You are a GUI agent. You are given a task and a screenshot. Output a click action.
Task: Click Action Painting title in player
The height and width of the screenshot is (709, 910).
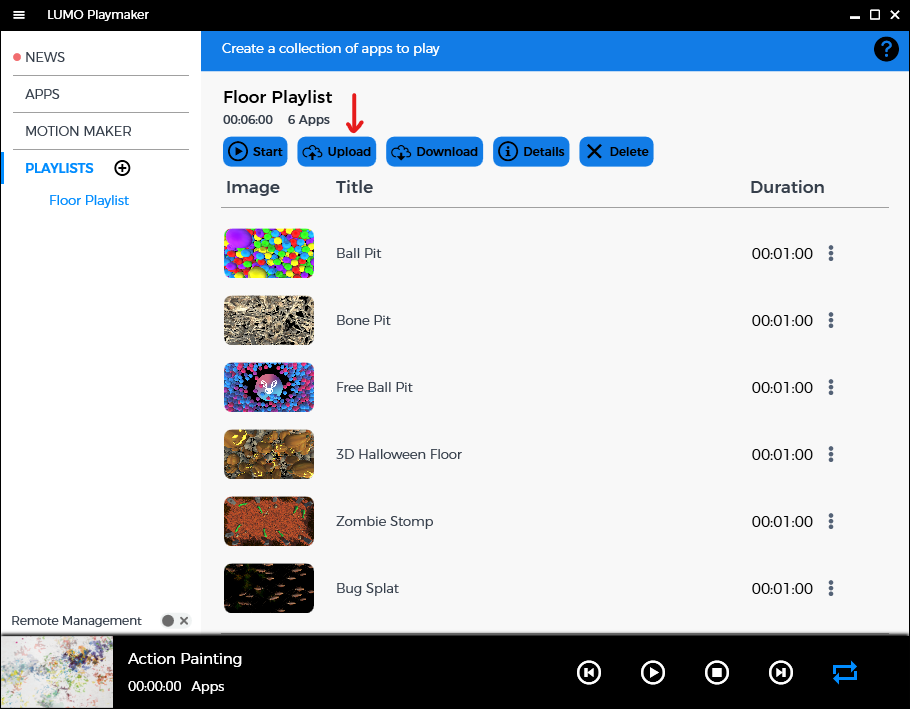[x=185, y=659]
